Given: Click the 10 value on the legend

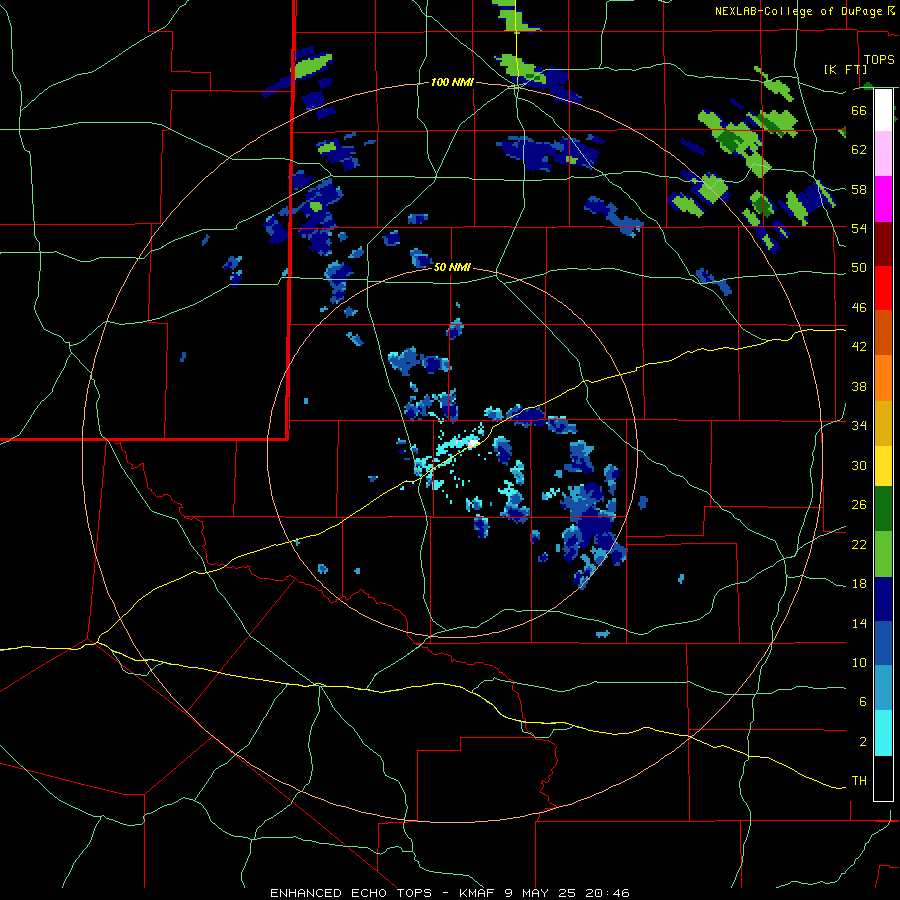Looking at the screenshot, I should [x=859, y=662].
